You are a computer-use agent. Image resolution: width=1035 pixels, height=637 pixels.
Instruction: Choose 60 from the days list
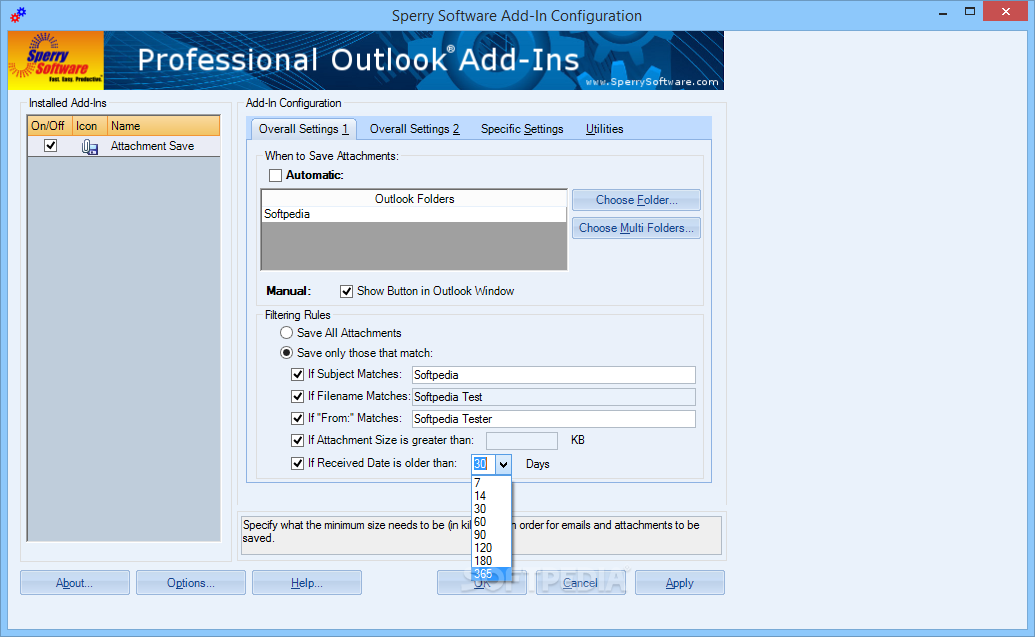point(491,522)
